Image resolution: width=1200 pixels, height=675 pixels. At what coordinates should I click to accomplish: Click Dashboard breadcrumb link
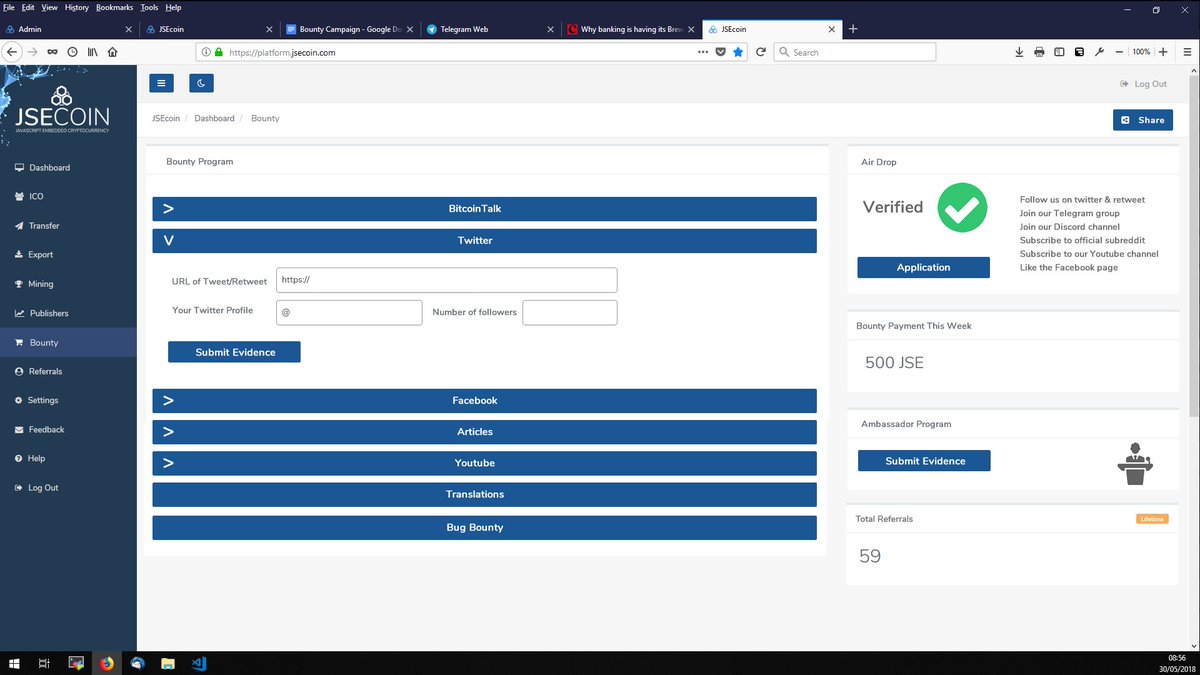(x=214, y=118)
